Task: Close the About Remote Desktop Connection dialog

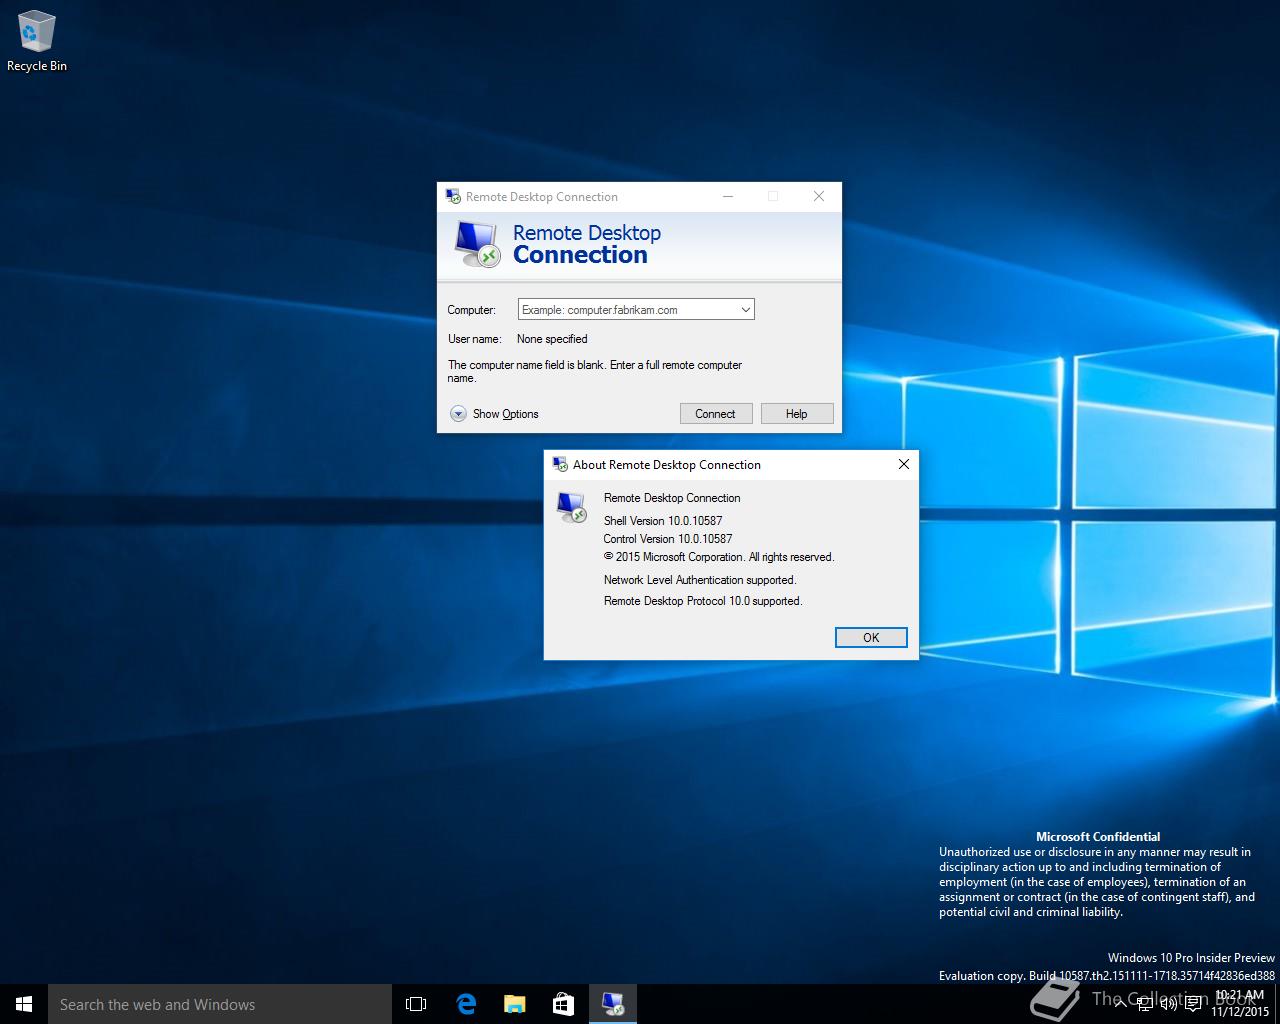Action: (x=904, y=464)
